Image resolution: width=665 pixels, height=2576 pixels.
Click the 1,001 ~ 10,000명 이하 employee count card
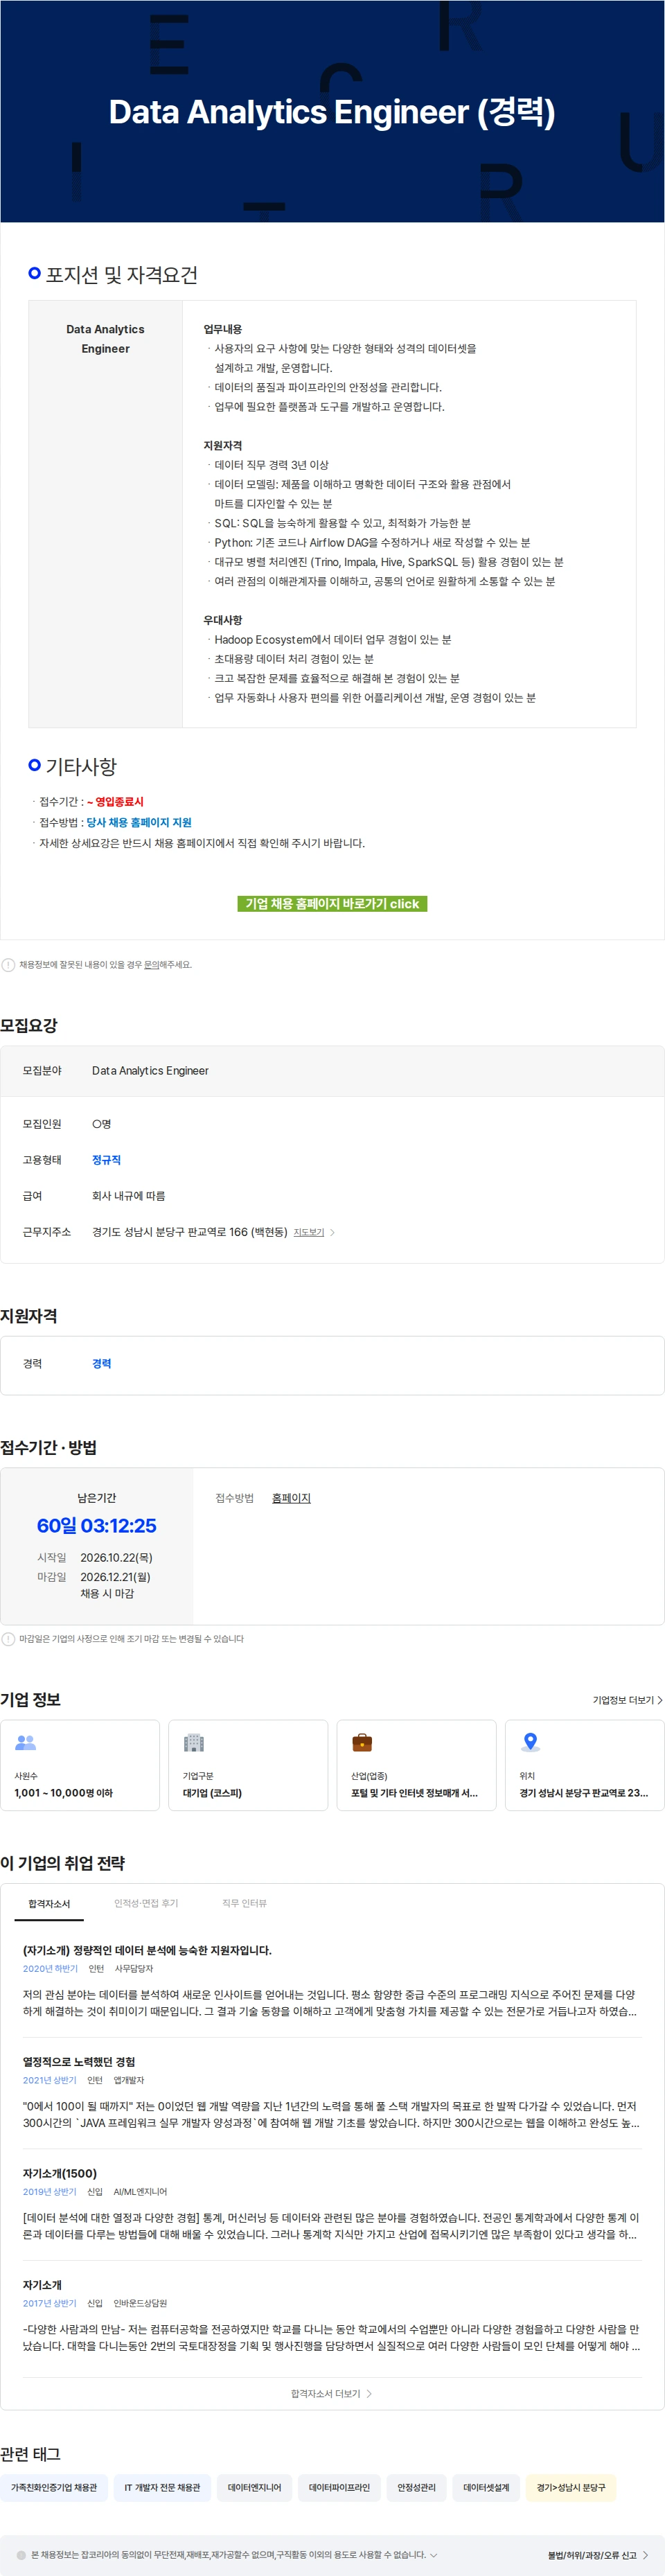[80, 1765]
